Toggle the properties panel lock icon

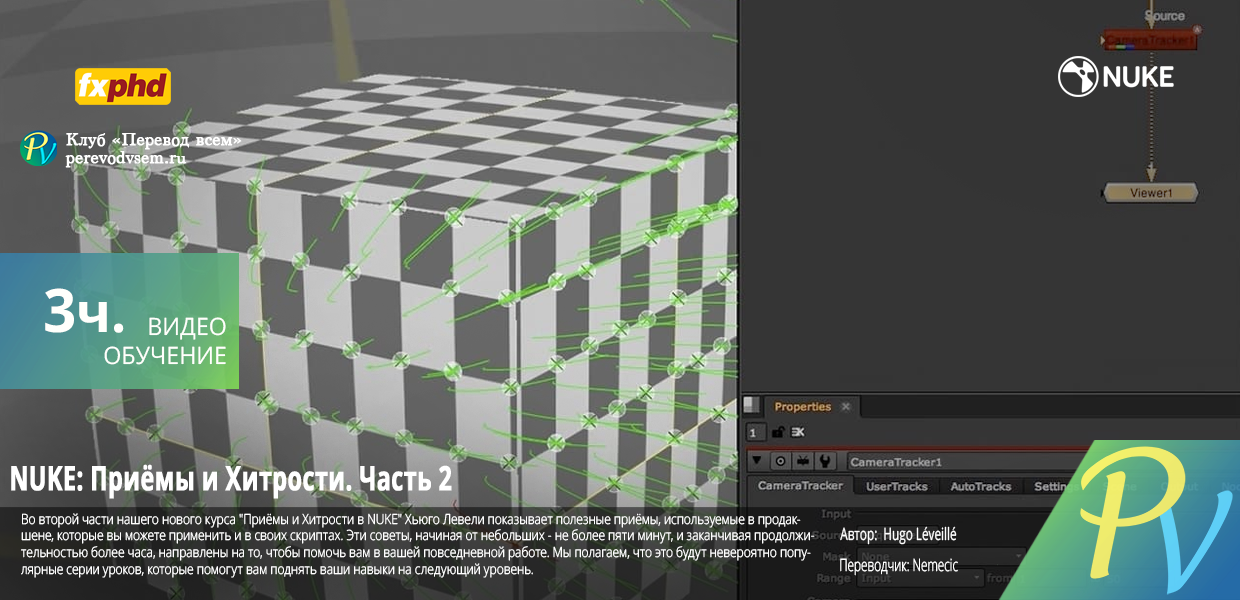coord(777,432)
